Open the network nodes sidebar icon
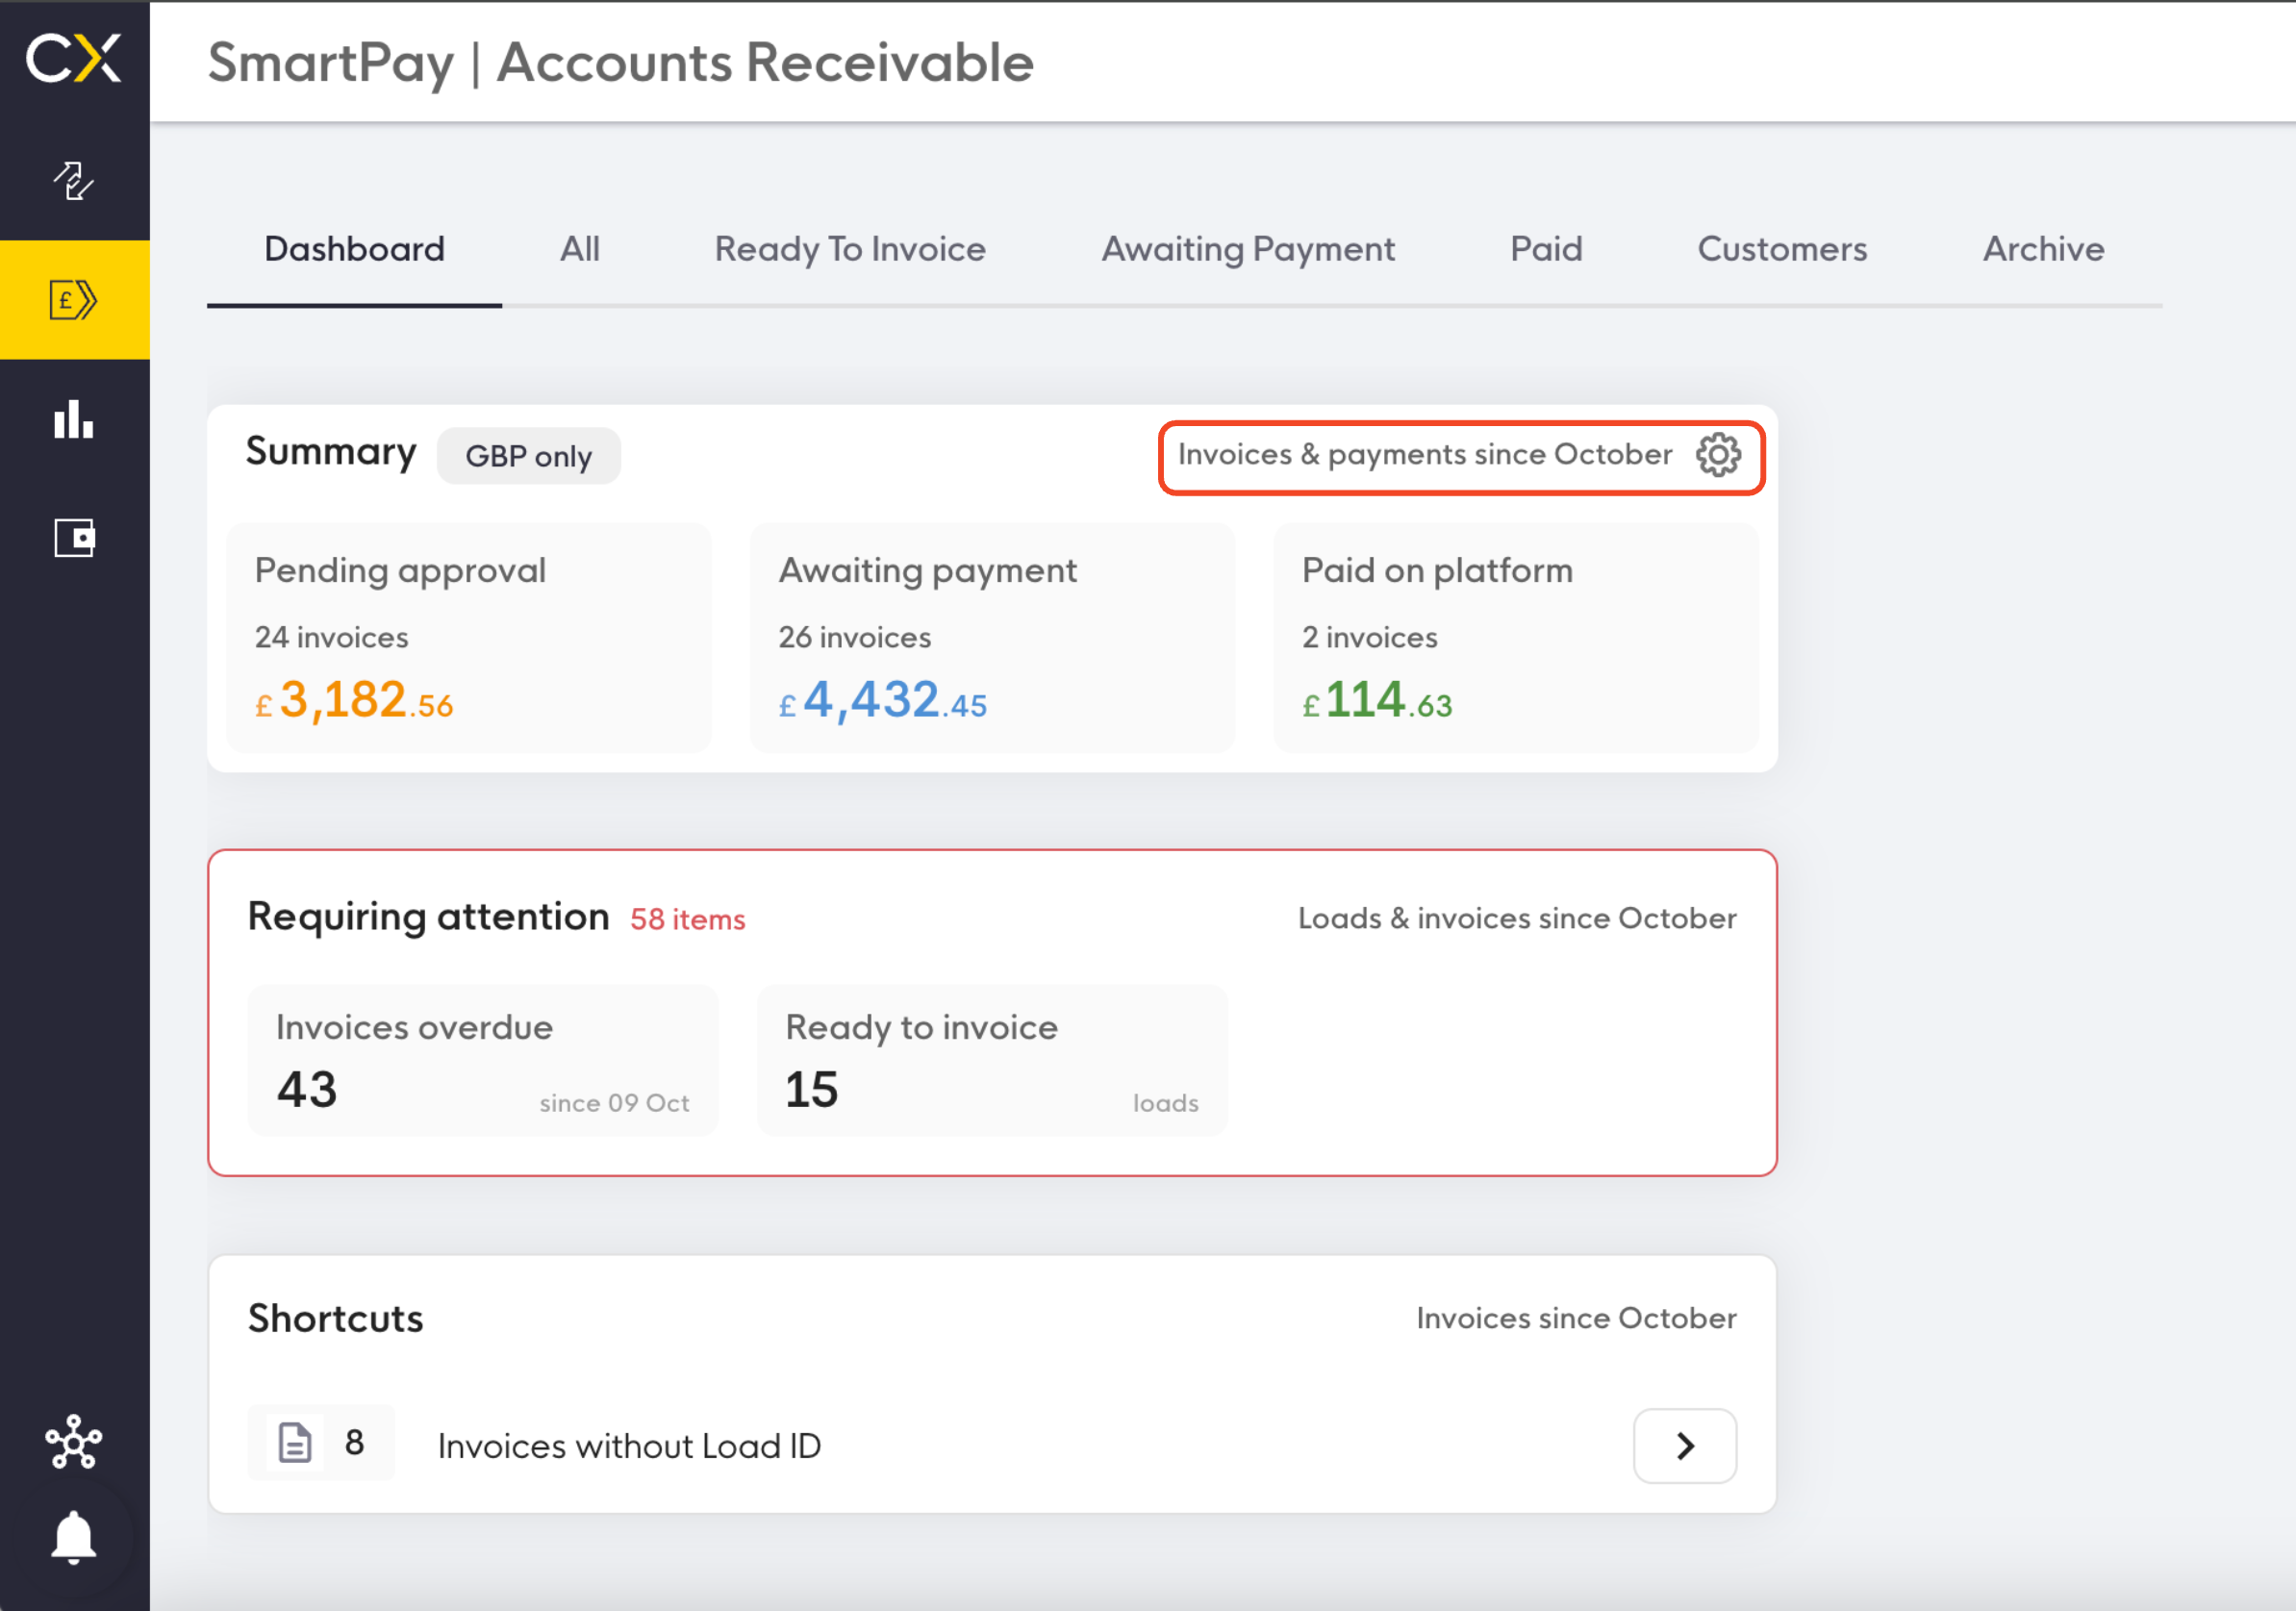Screen dimensions: 2296x1611 coord(73,1441)
